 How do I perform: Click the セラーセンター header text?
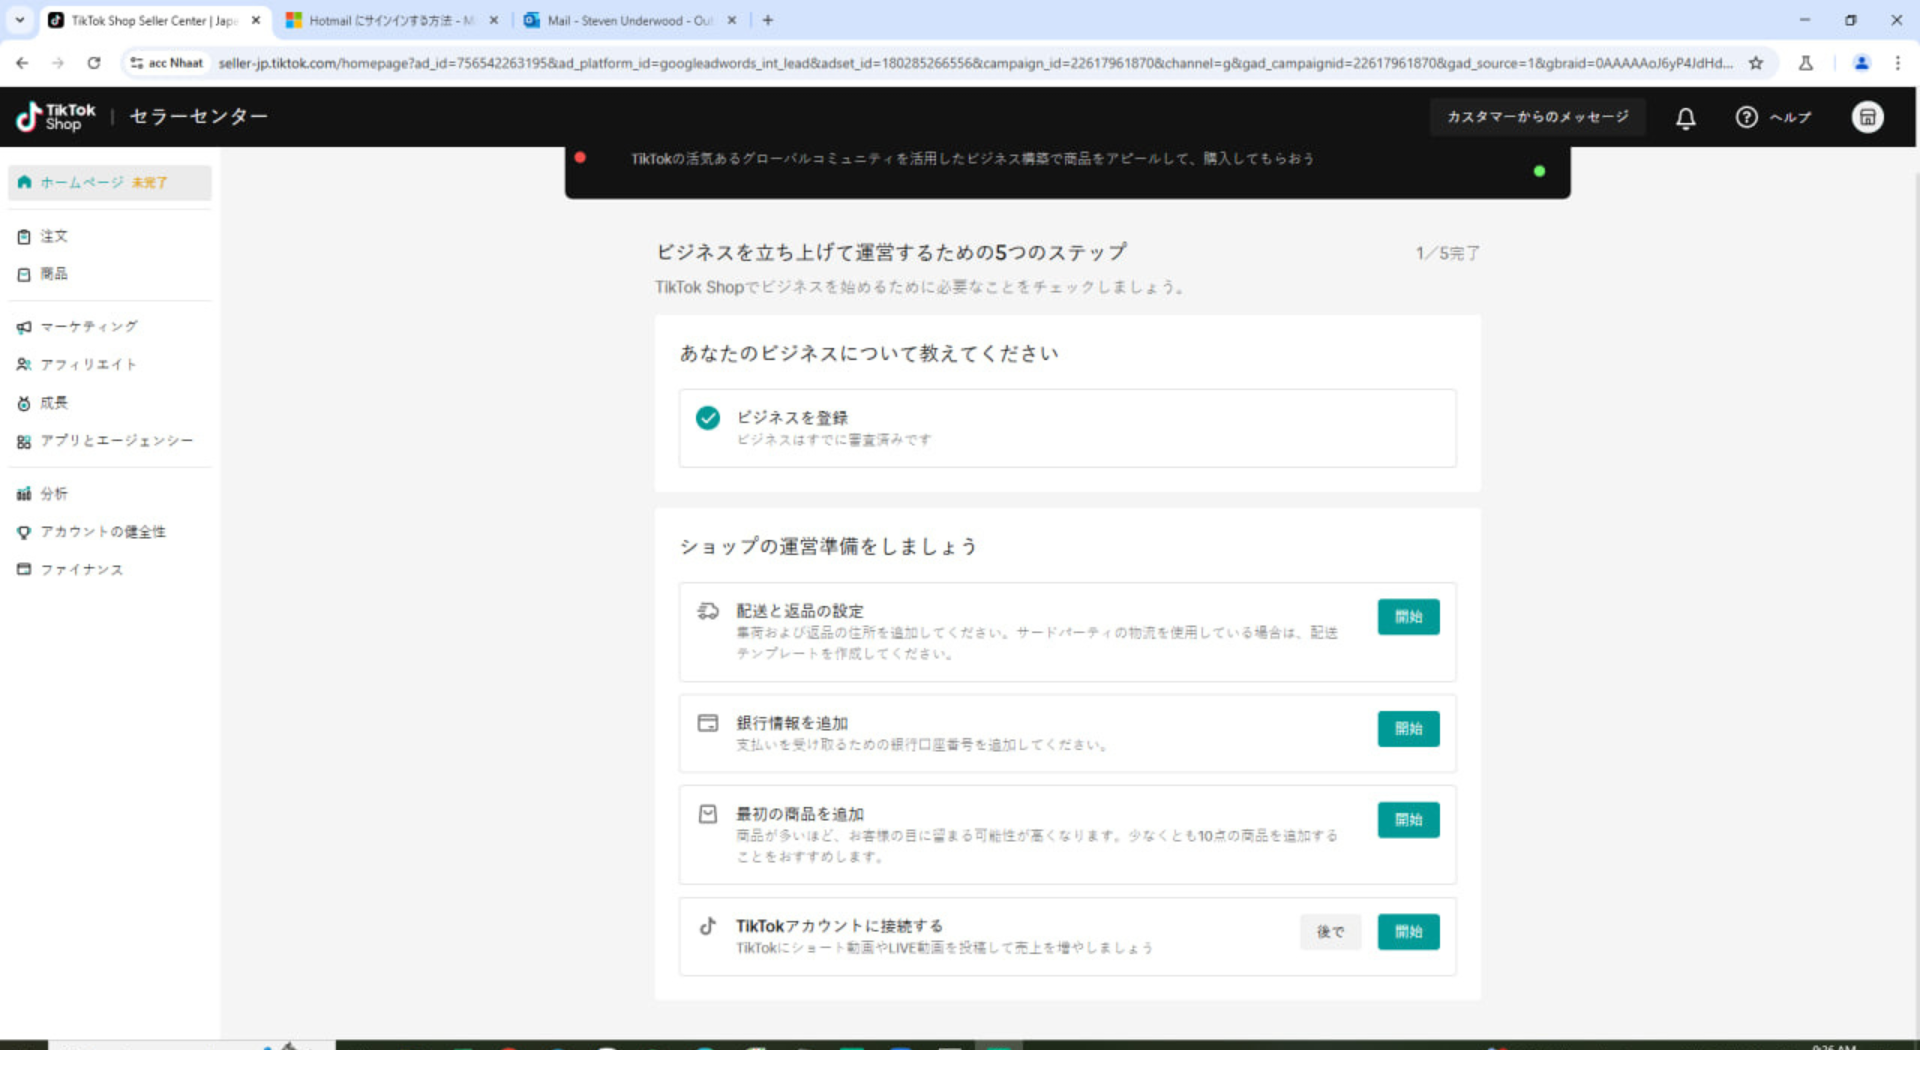click(x=198, y=117)
